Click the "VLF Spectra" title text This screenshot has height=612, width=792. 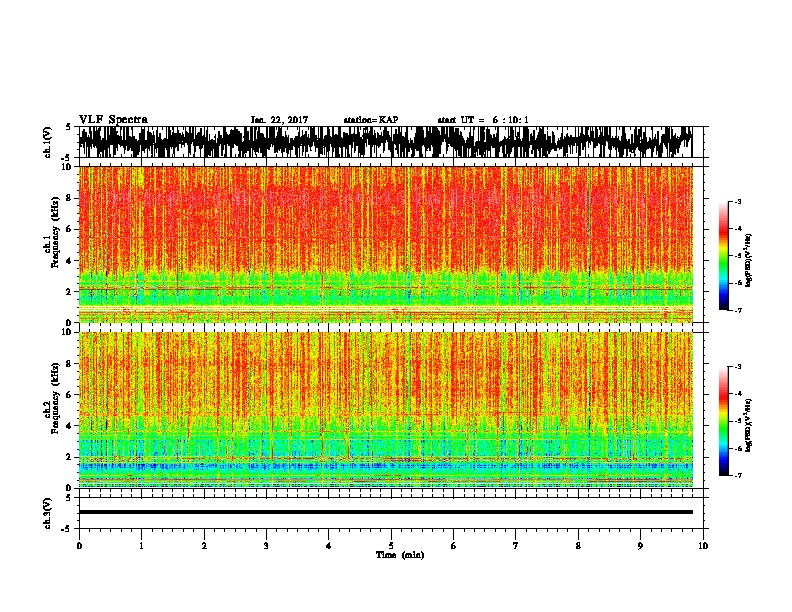(113, 119)
